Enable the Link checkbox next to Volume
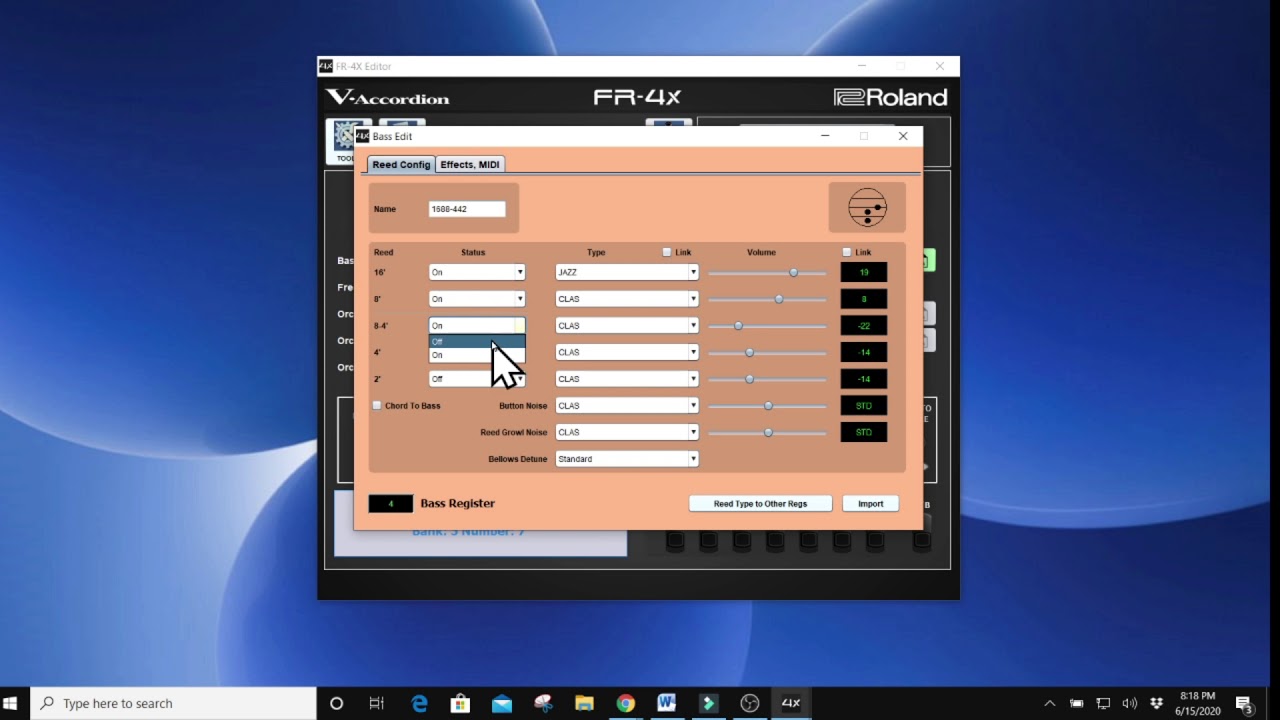The image size is (1280, 720). 847,252
